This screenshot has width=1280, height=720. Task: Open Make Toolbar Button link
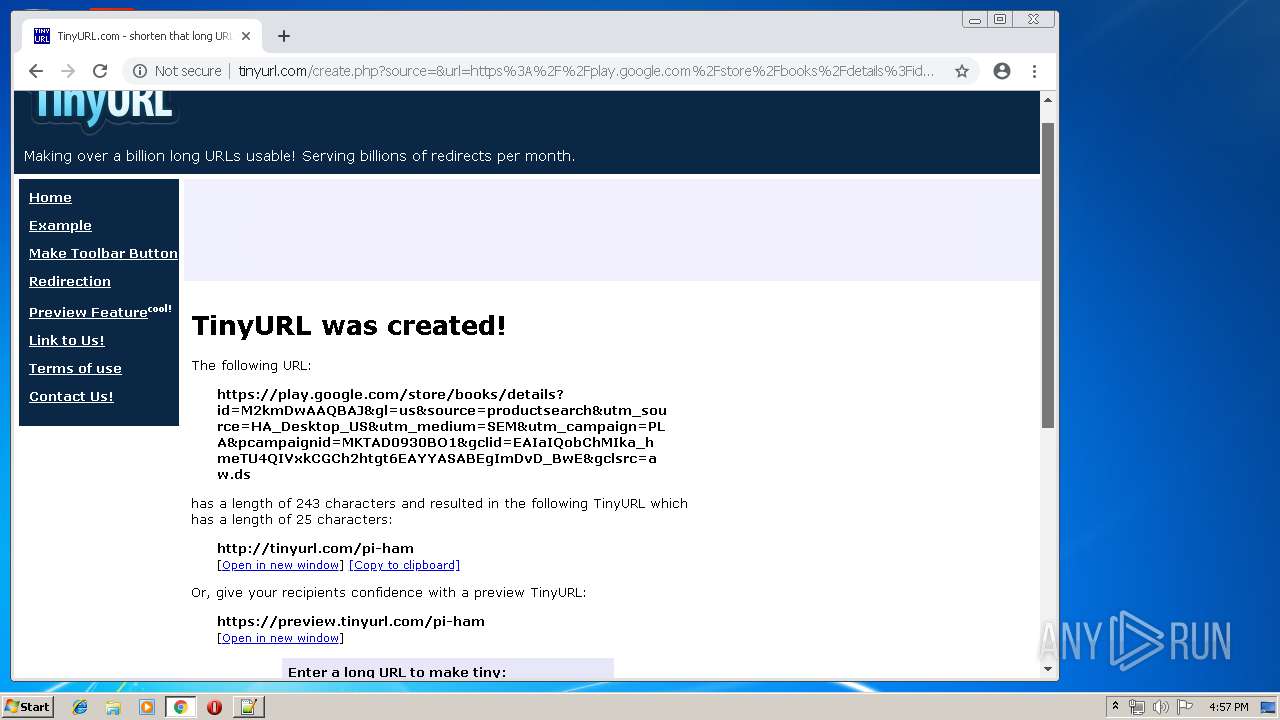pos(103,253)
